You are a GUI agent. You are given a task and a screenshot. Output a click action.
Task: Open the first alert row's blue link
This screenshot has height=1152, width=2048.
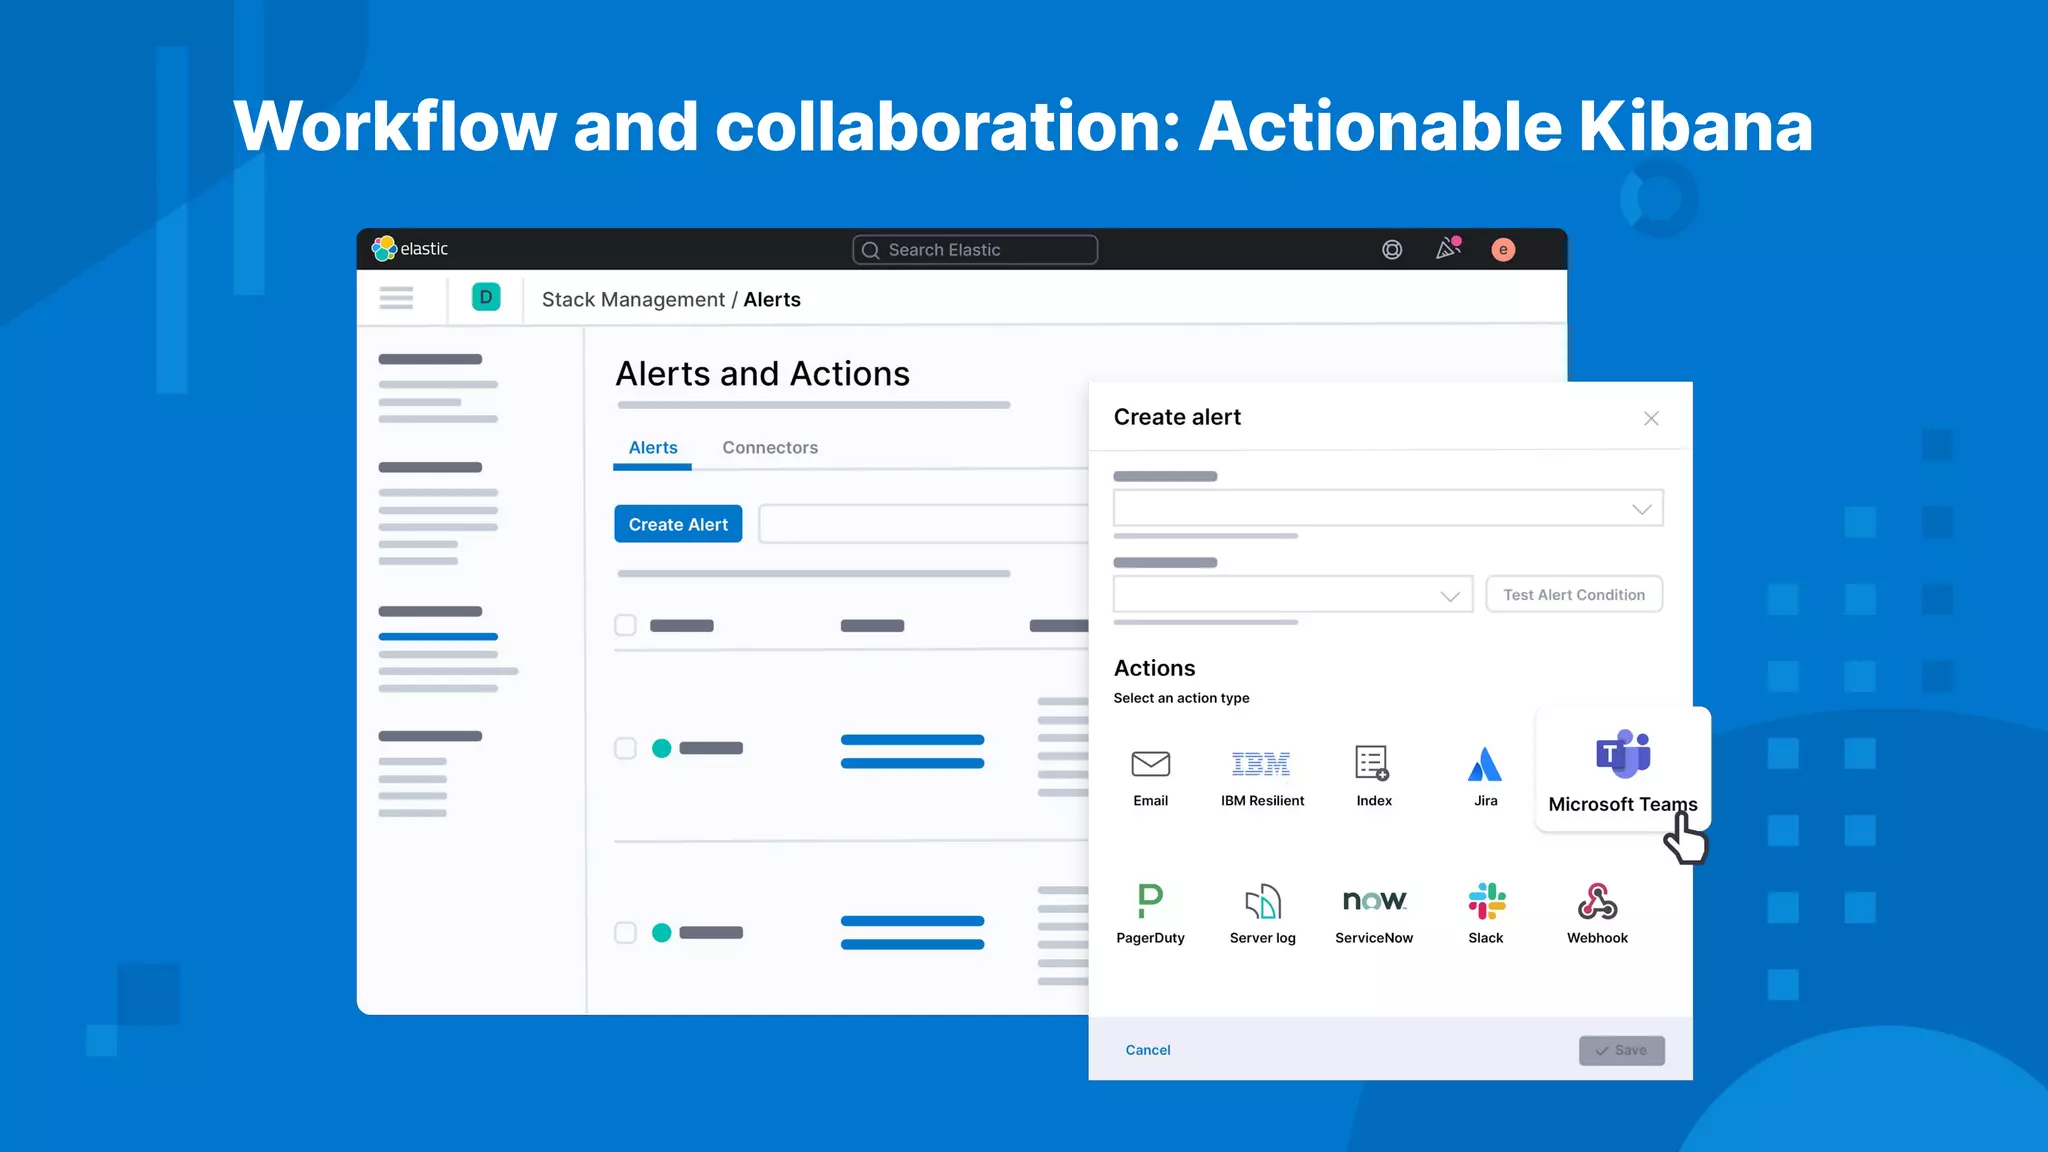pyautogui.click(x=912, y=751)
